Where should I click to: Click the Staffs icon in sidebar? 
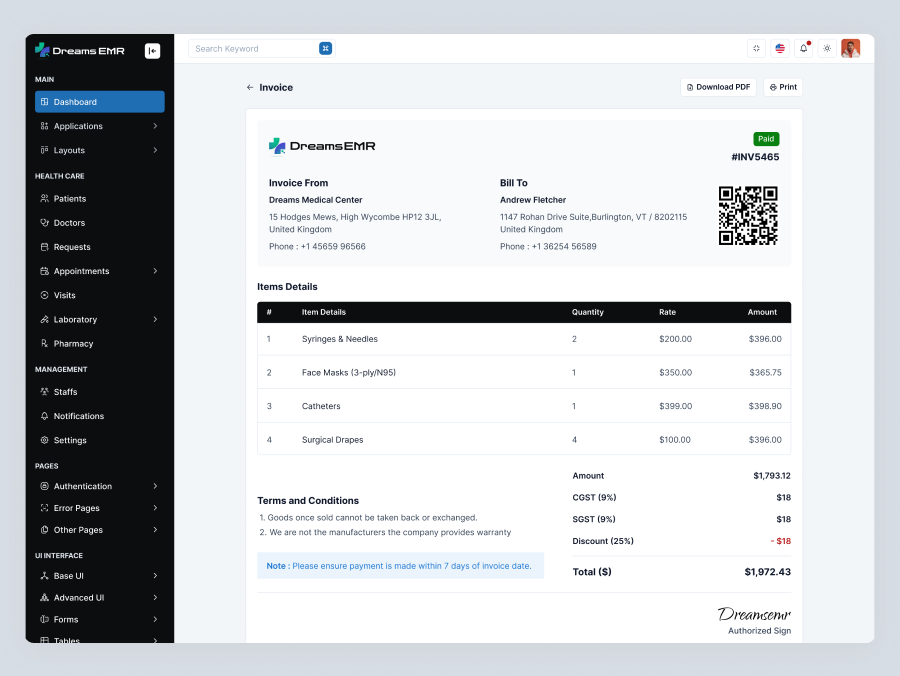tap(44, 391)
